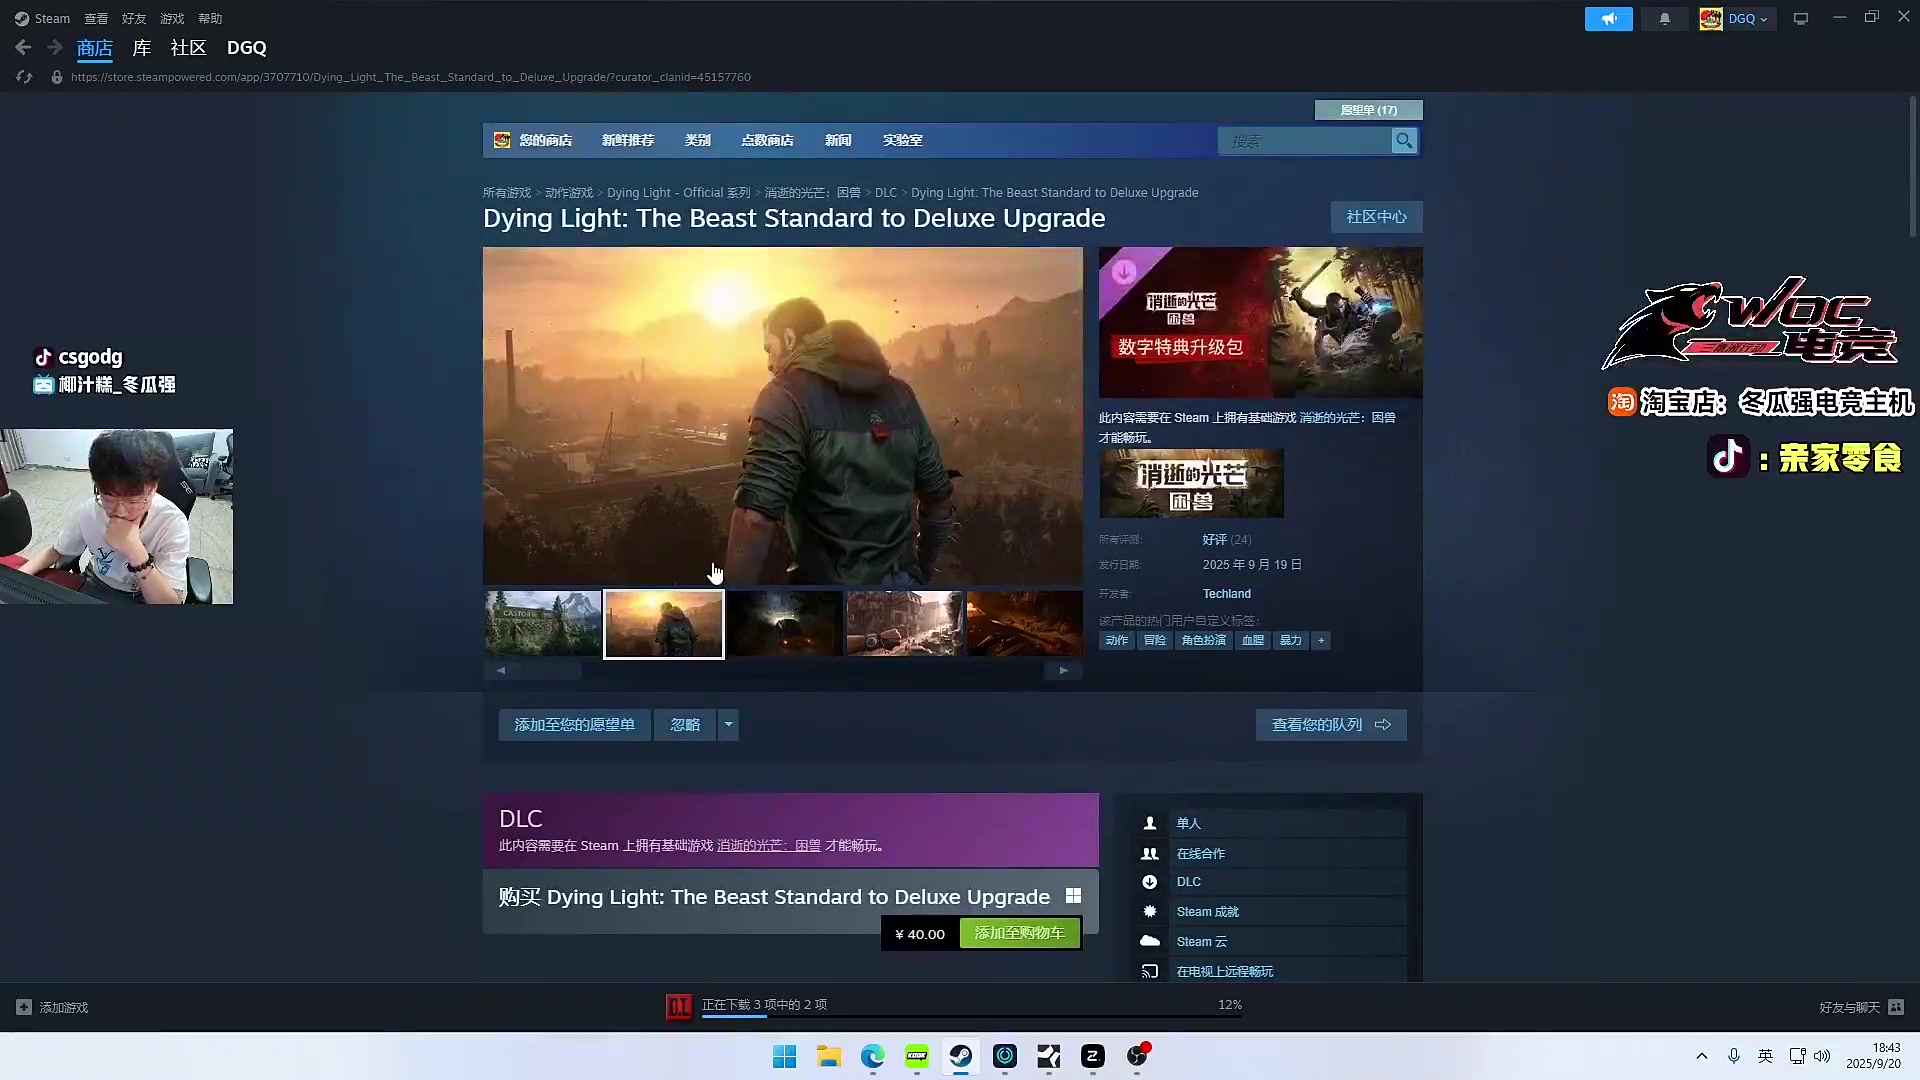Focus the store search field

pyautogui.click(x=1305, y=141)
